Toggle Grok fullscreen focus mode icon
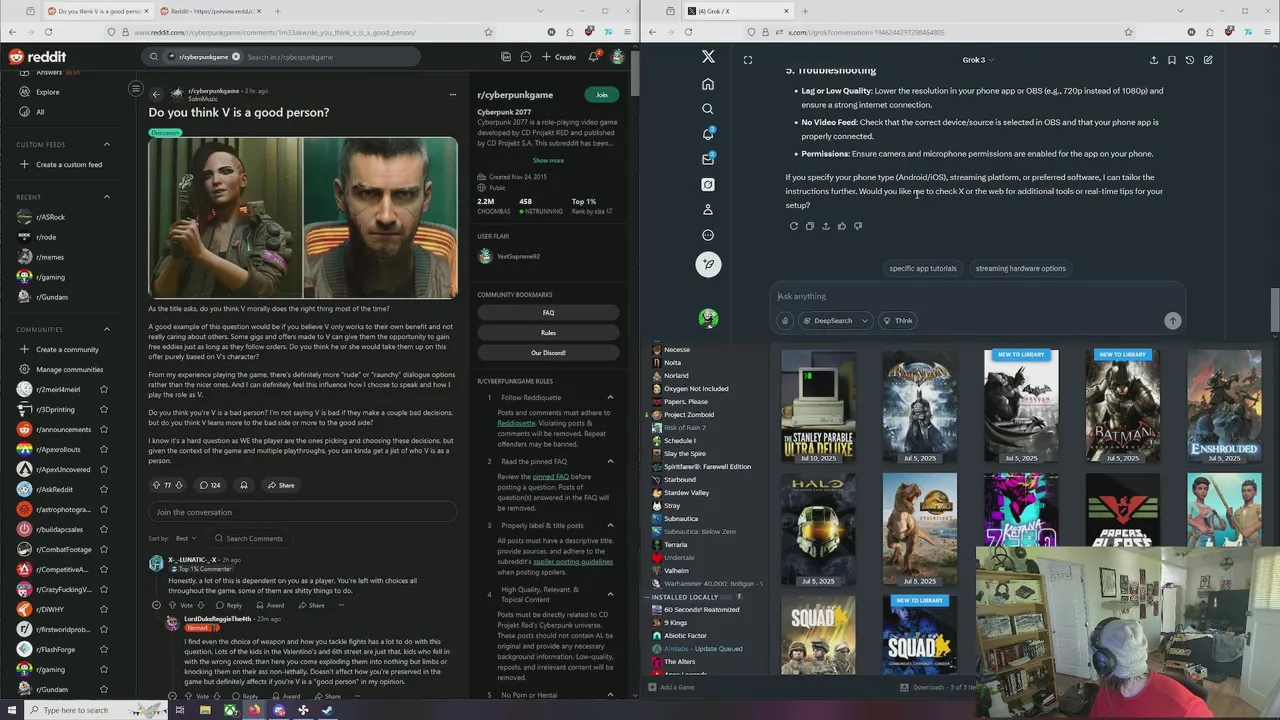The image size is (1280, 720). coord(747,60)
